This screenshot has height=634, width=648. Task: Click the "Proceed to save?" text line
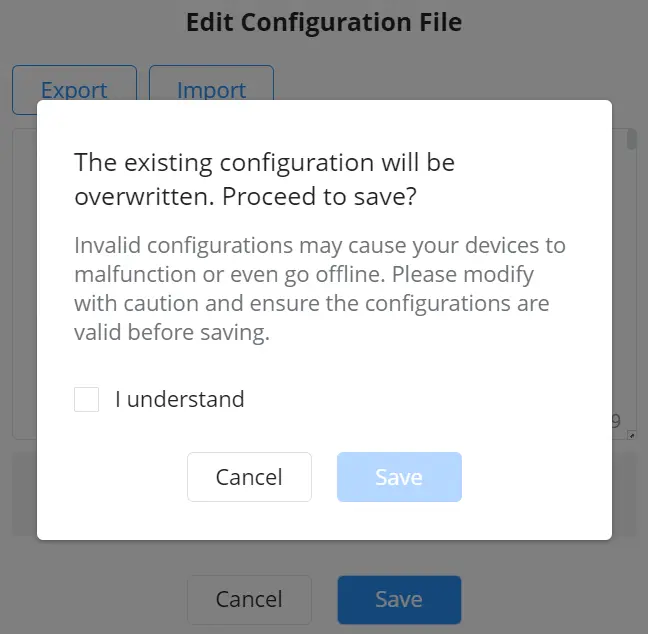319,196
